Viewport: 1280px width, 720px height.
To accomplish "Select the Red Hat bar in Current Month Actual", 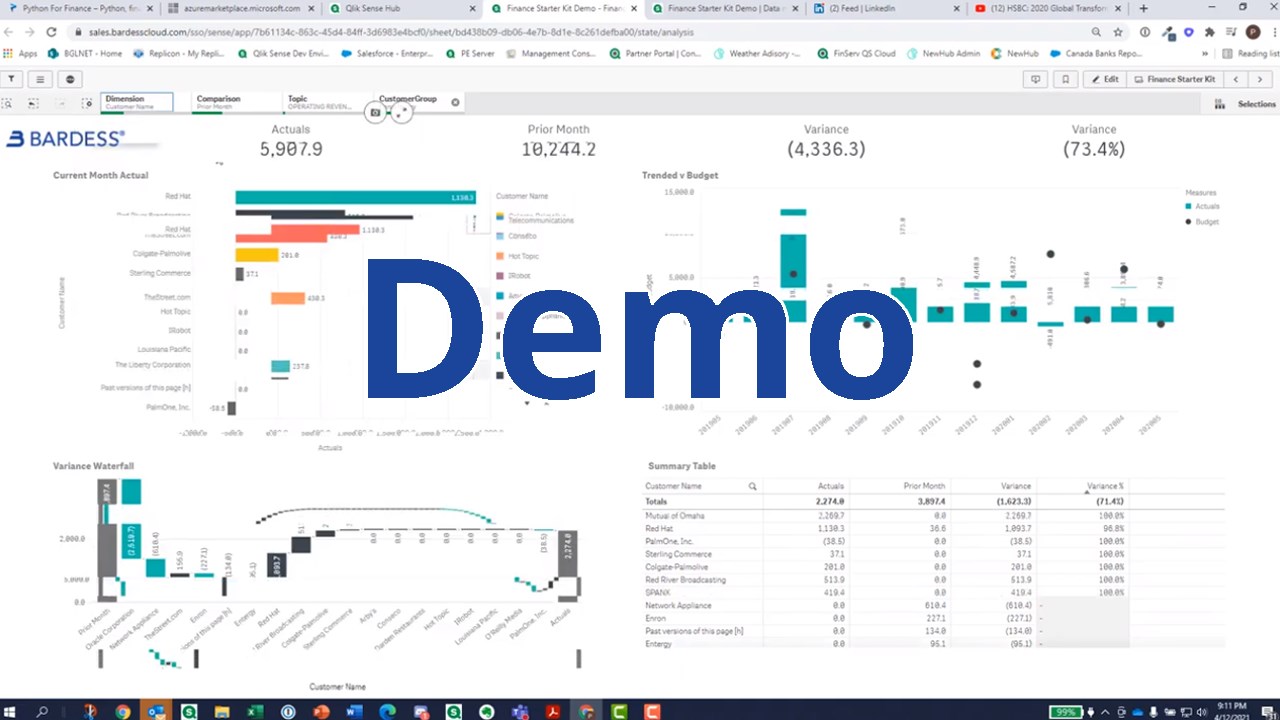I will pyautogui.click(x=355, y=197).
